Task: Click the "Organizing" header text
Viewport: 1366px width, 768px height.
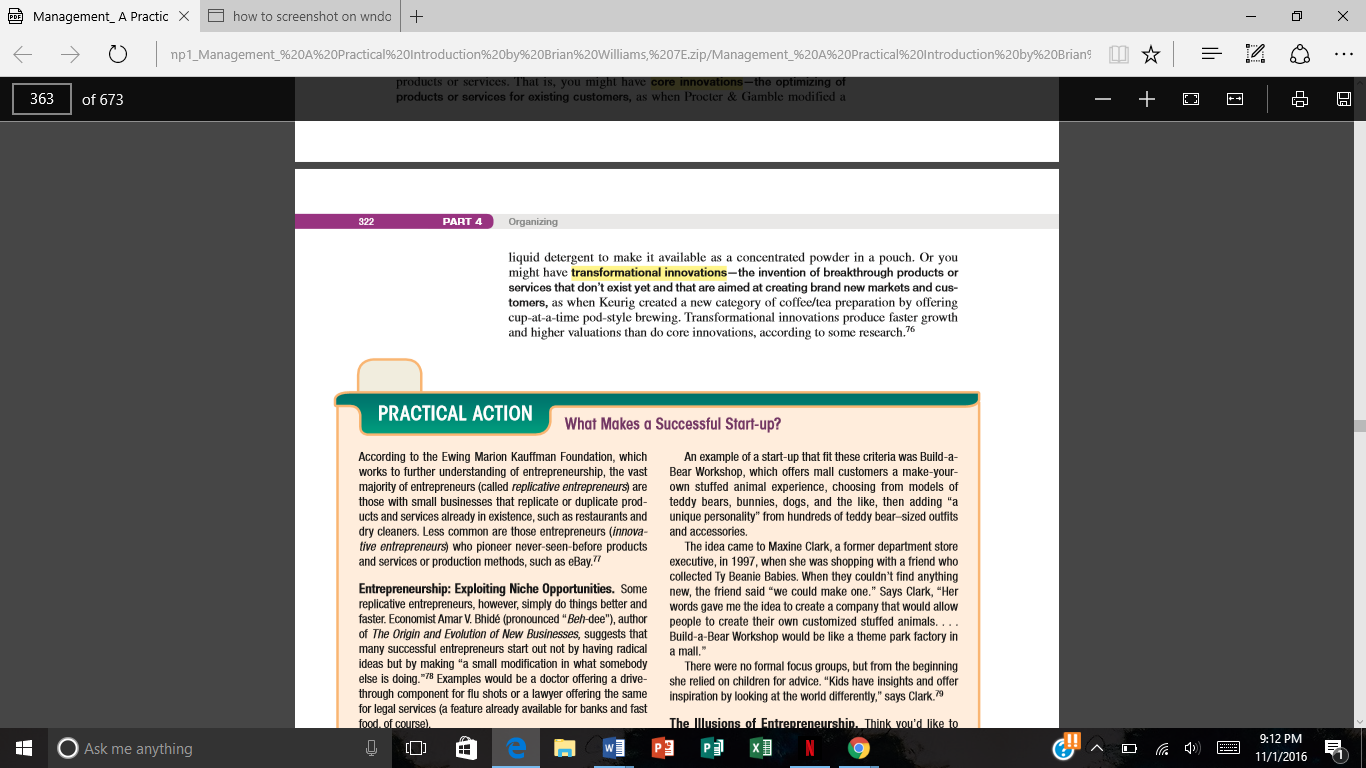Action: [x=533, y=222]
